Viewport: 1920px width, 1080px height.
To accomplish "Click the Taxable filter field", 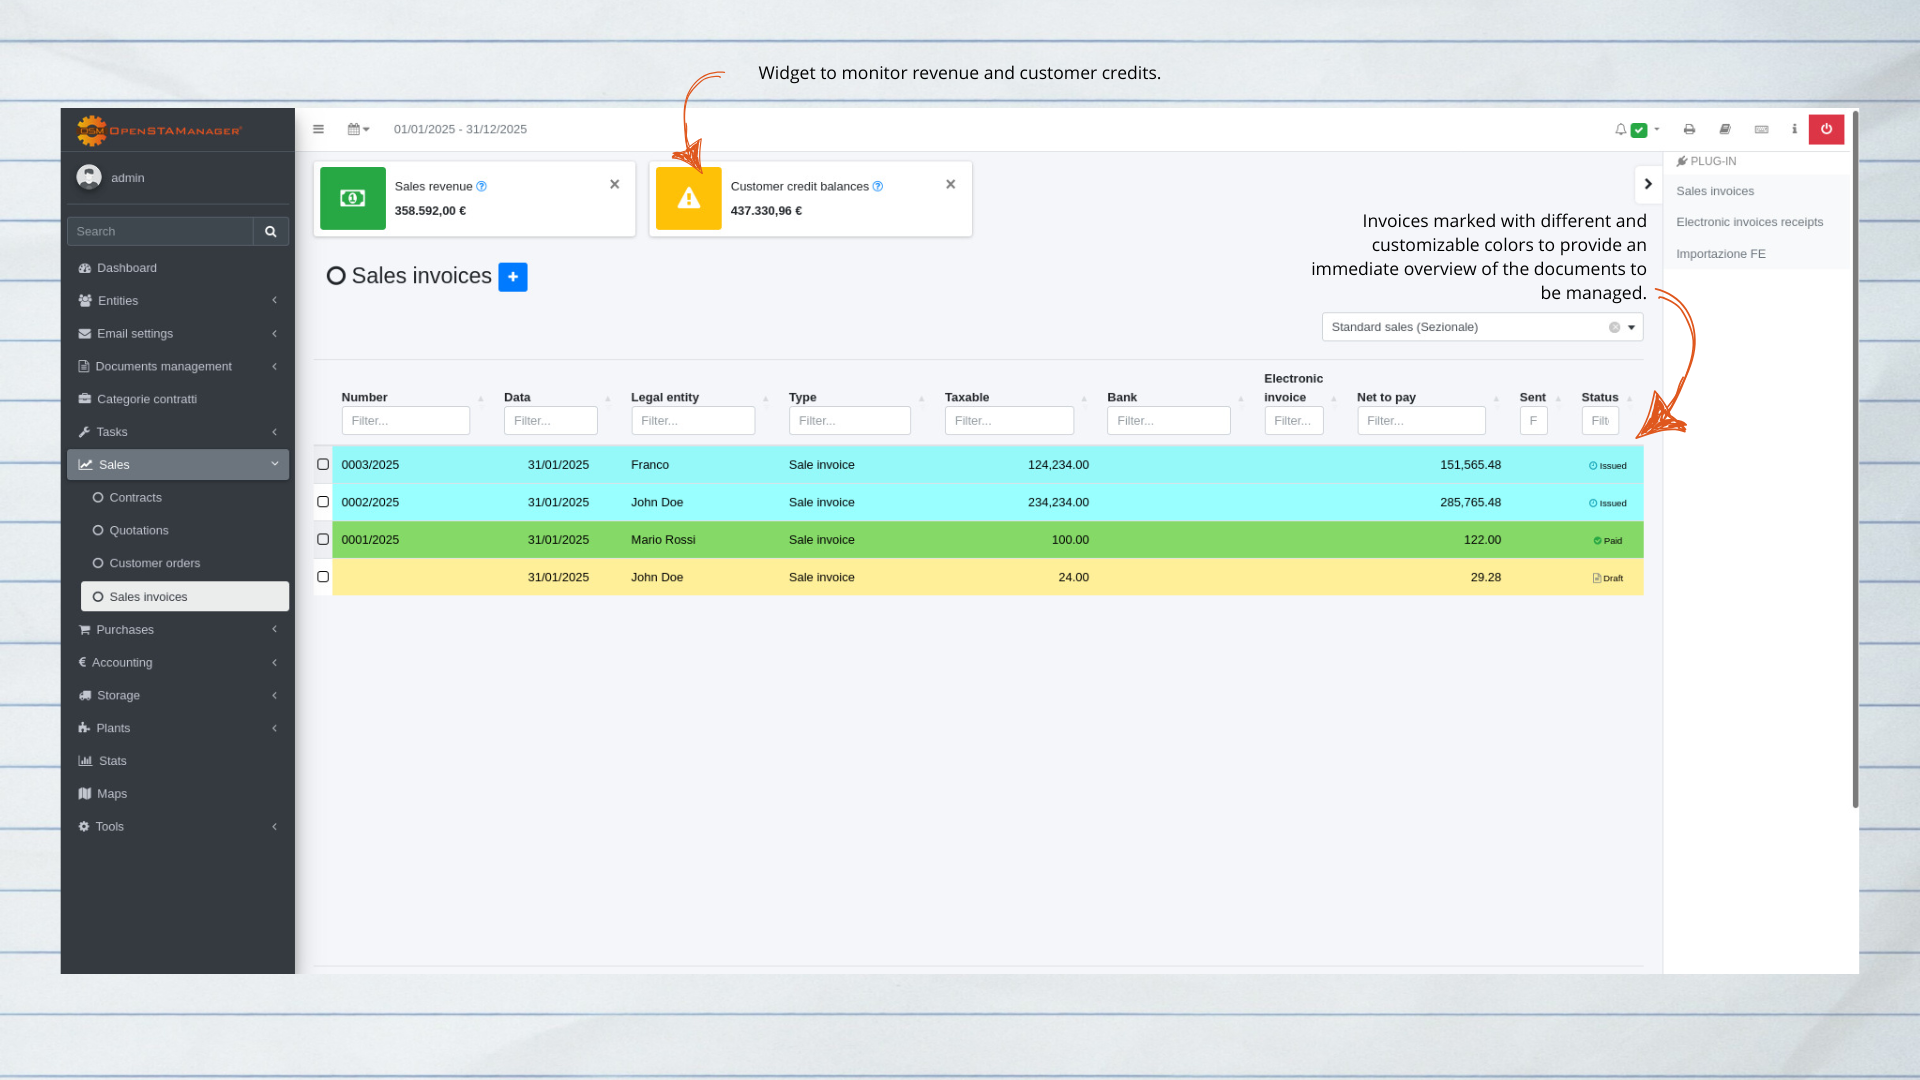I will [x=1009, y=421].
